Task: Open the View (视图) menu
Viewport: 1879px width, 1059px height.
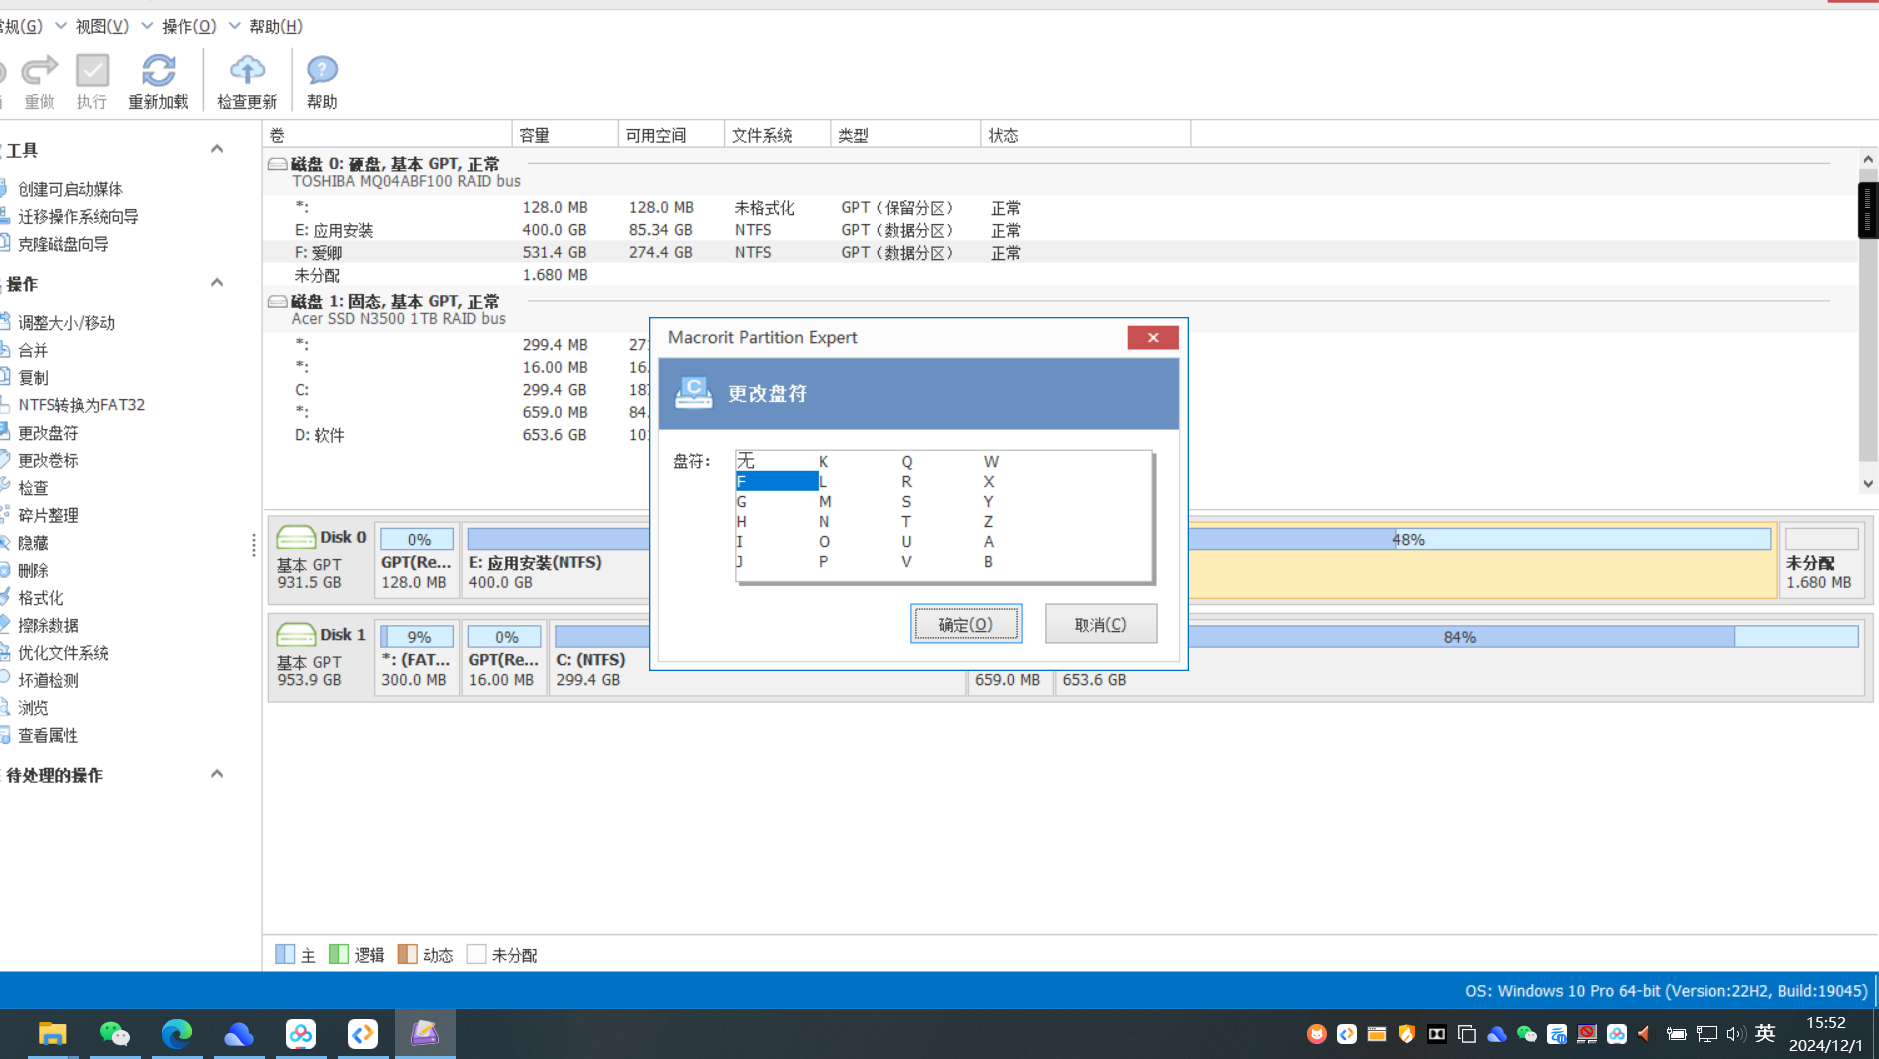Action: (x=102, y=26)
